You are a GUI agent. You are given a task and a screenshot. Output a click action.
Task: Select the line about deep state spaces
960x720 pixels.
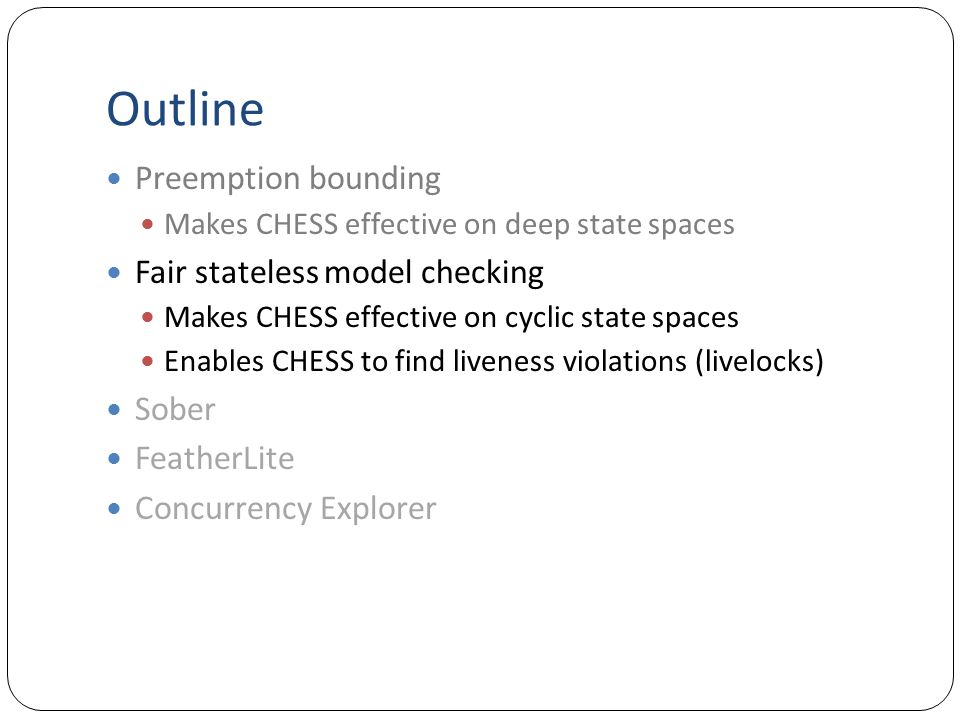point(449,225)
